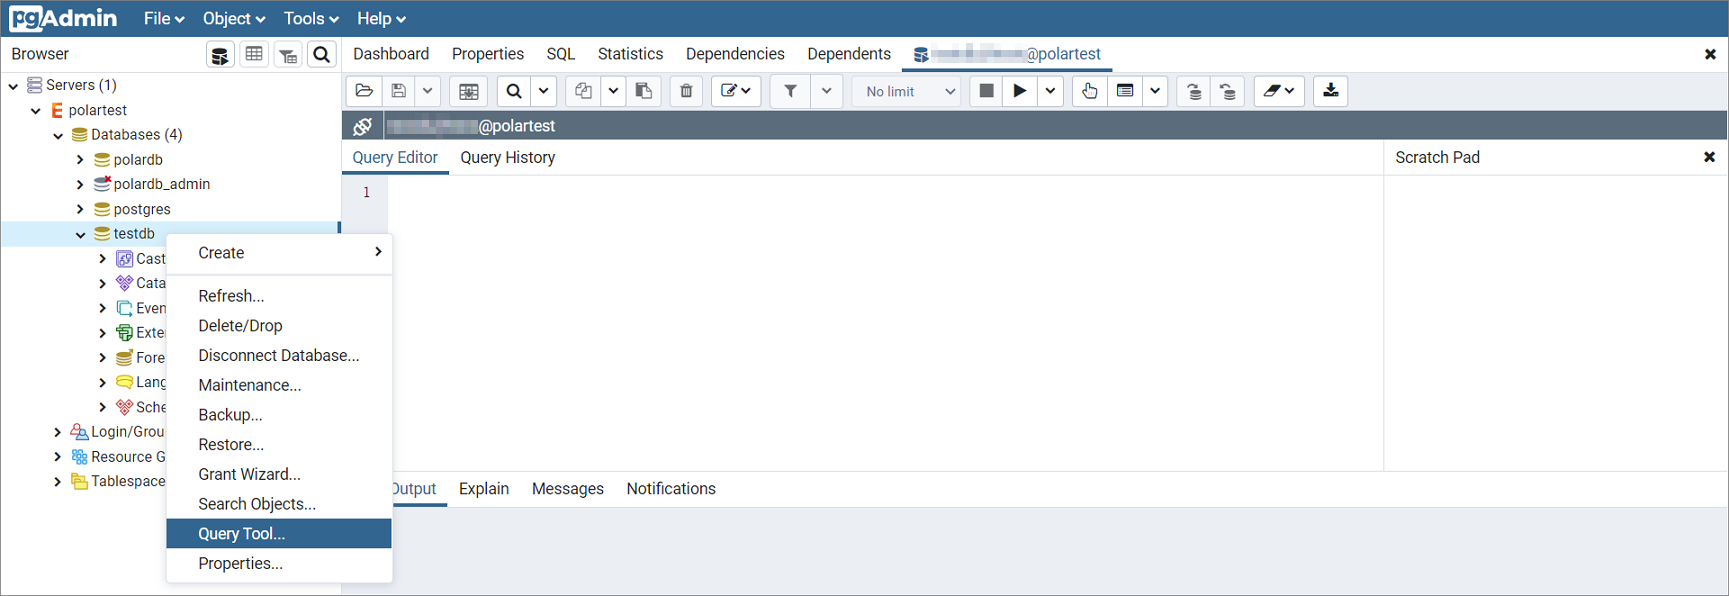Open the pgAdmin logo home
The width and height of the screenshot is (1729, 596).
(x=64, y=18)
